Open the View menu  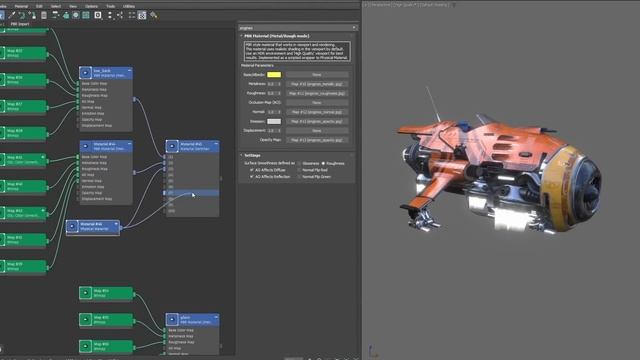click(x=73, y=6)
